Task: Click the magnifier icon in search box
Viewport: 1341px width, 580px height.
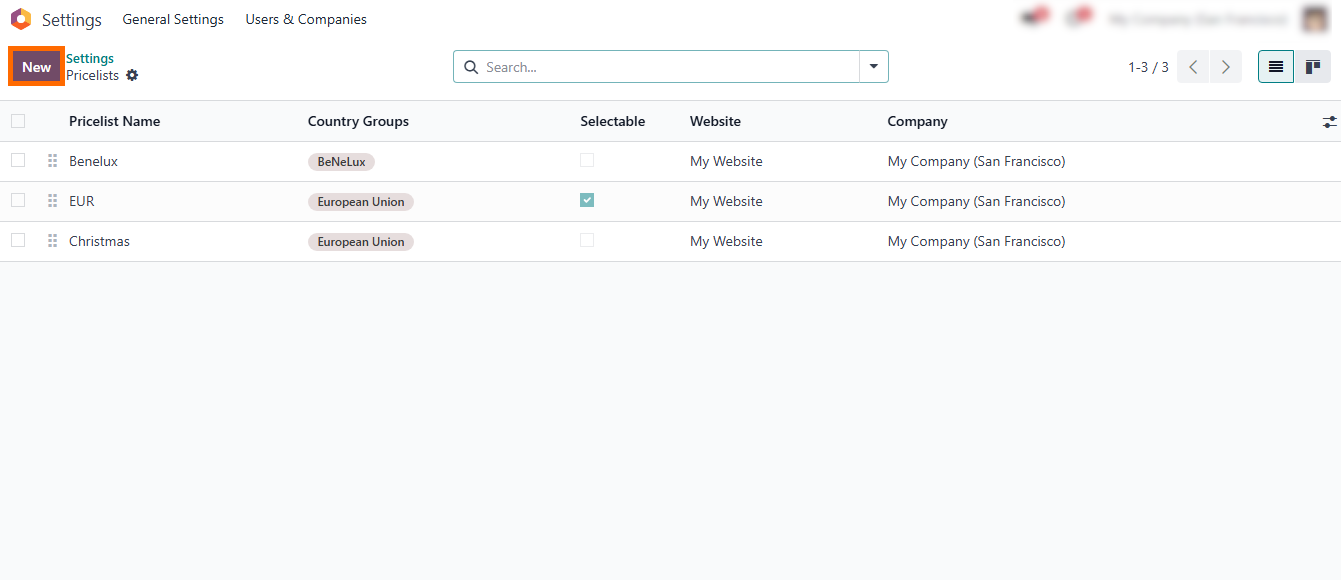Action: coord(471,67)
